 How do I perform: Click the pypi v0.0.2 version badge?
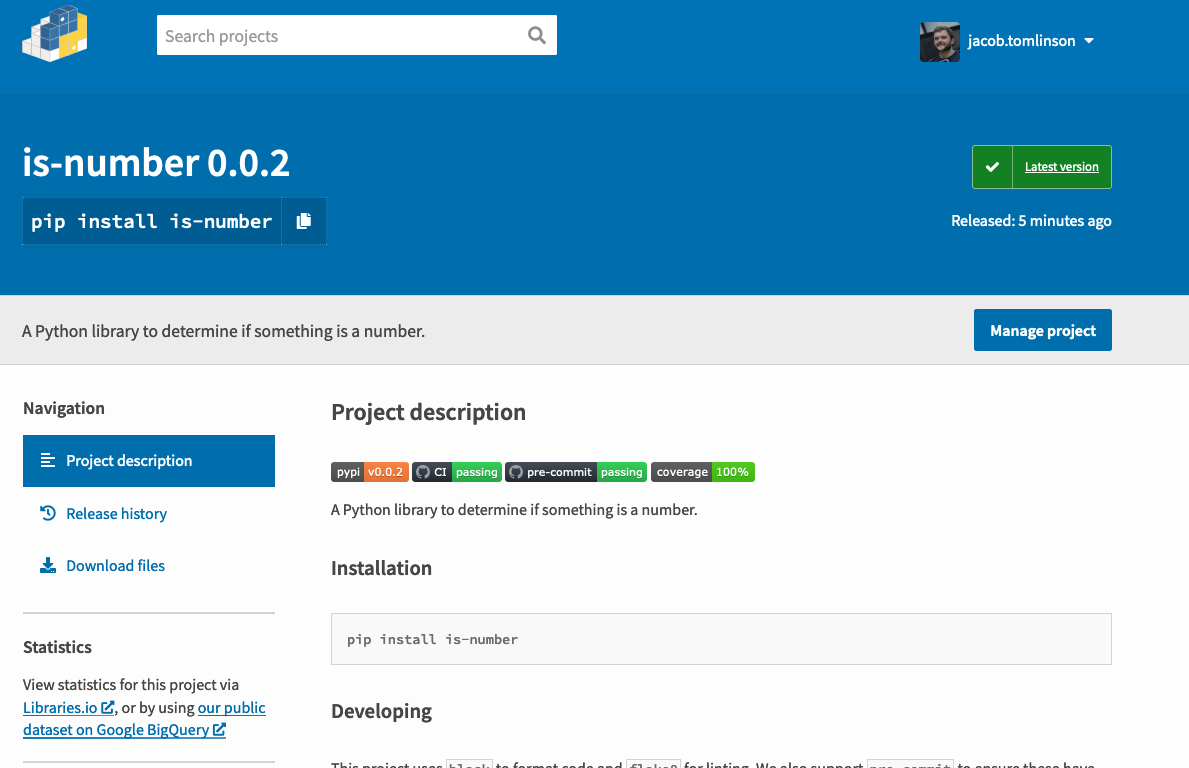click(369, 471)
